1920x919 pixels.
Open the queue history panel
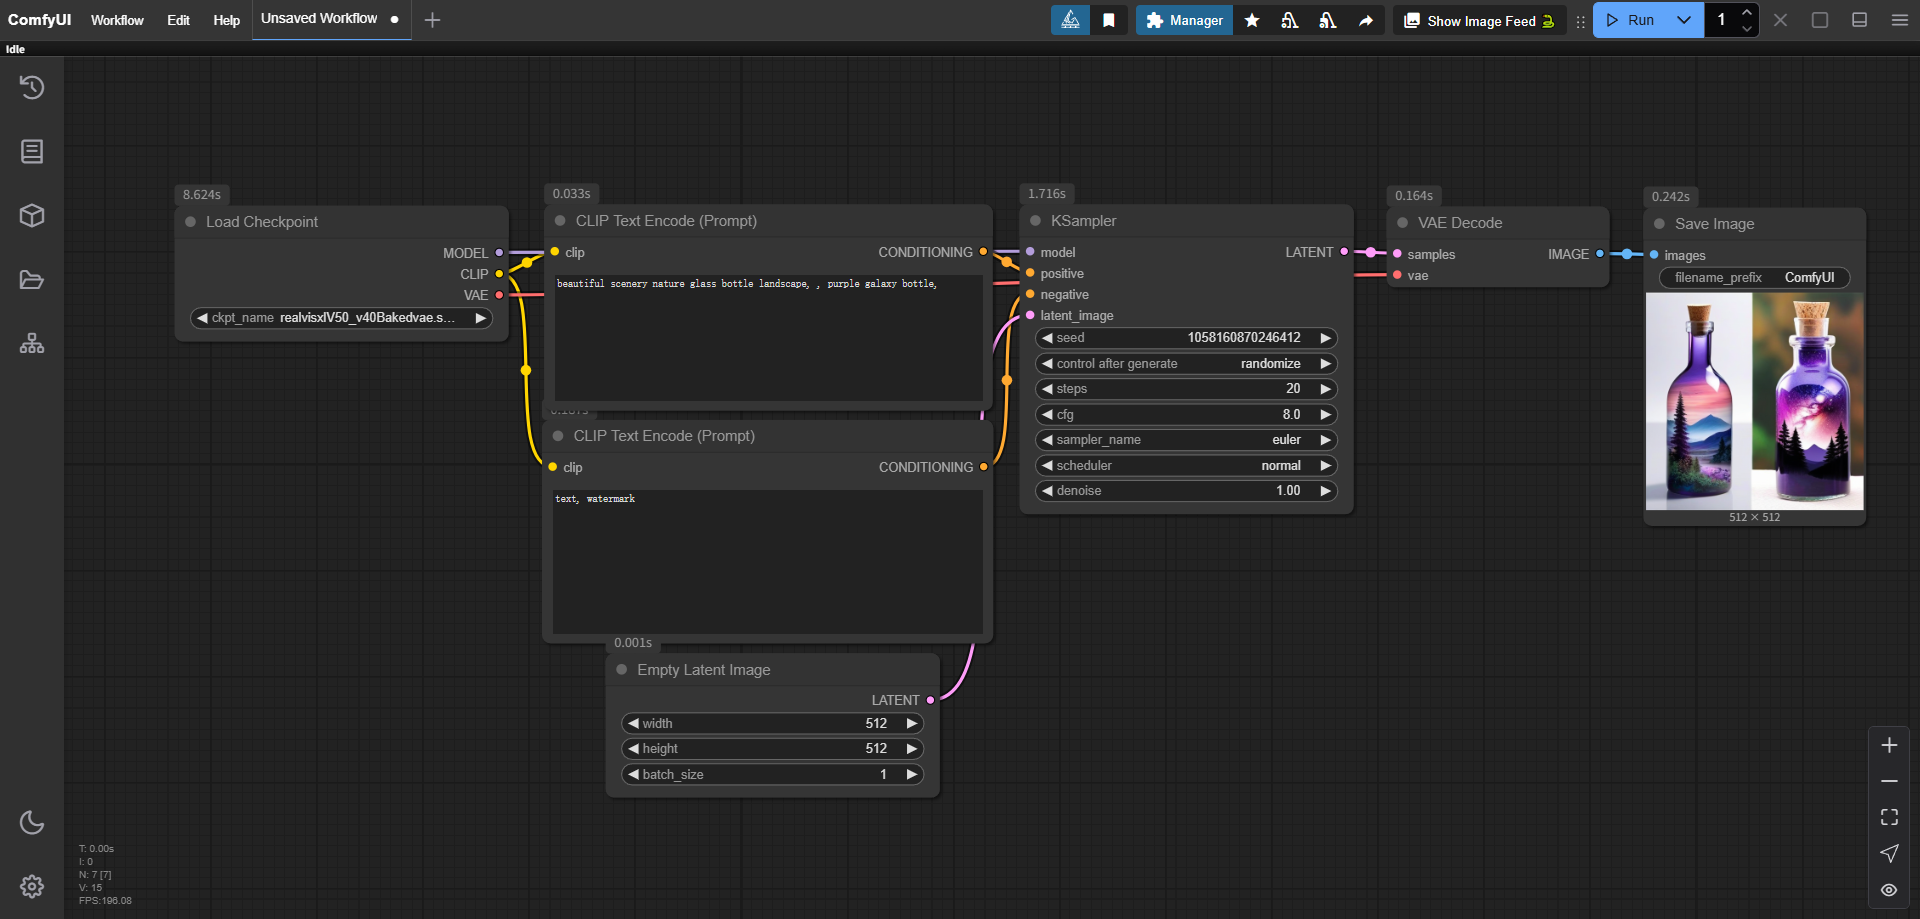[x=32, y=88]
